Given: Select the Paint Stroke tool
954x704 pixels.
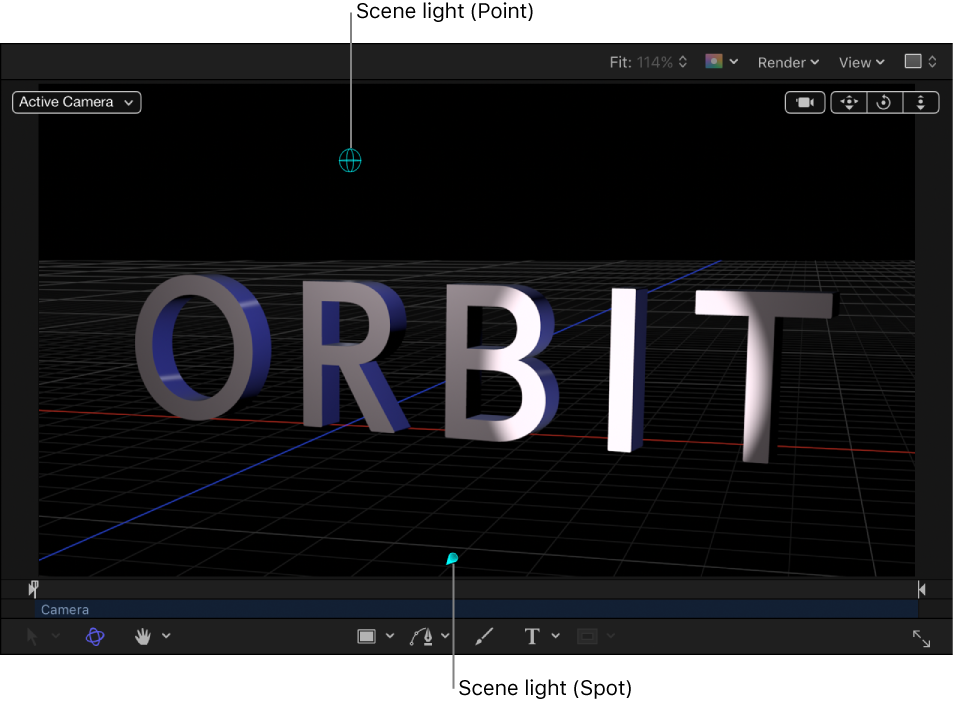Looking at the screenshot, I should pos(485,636).
